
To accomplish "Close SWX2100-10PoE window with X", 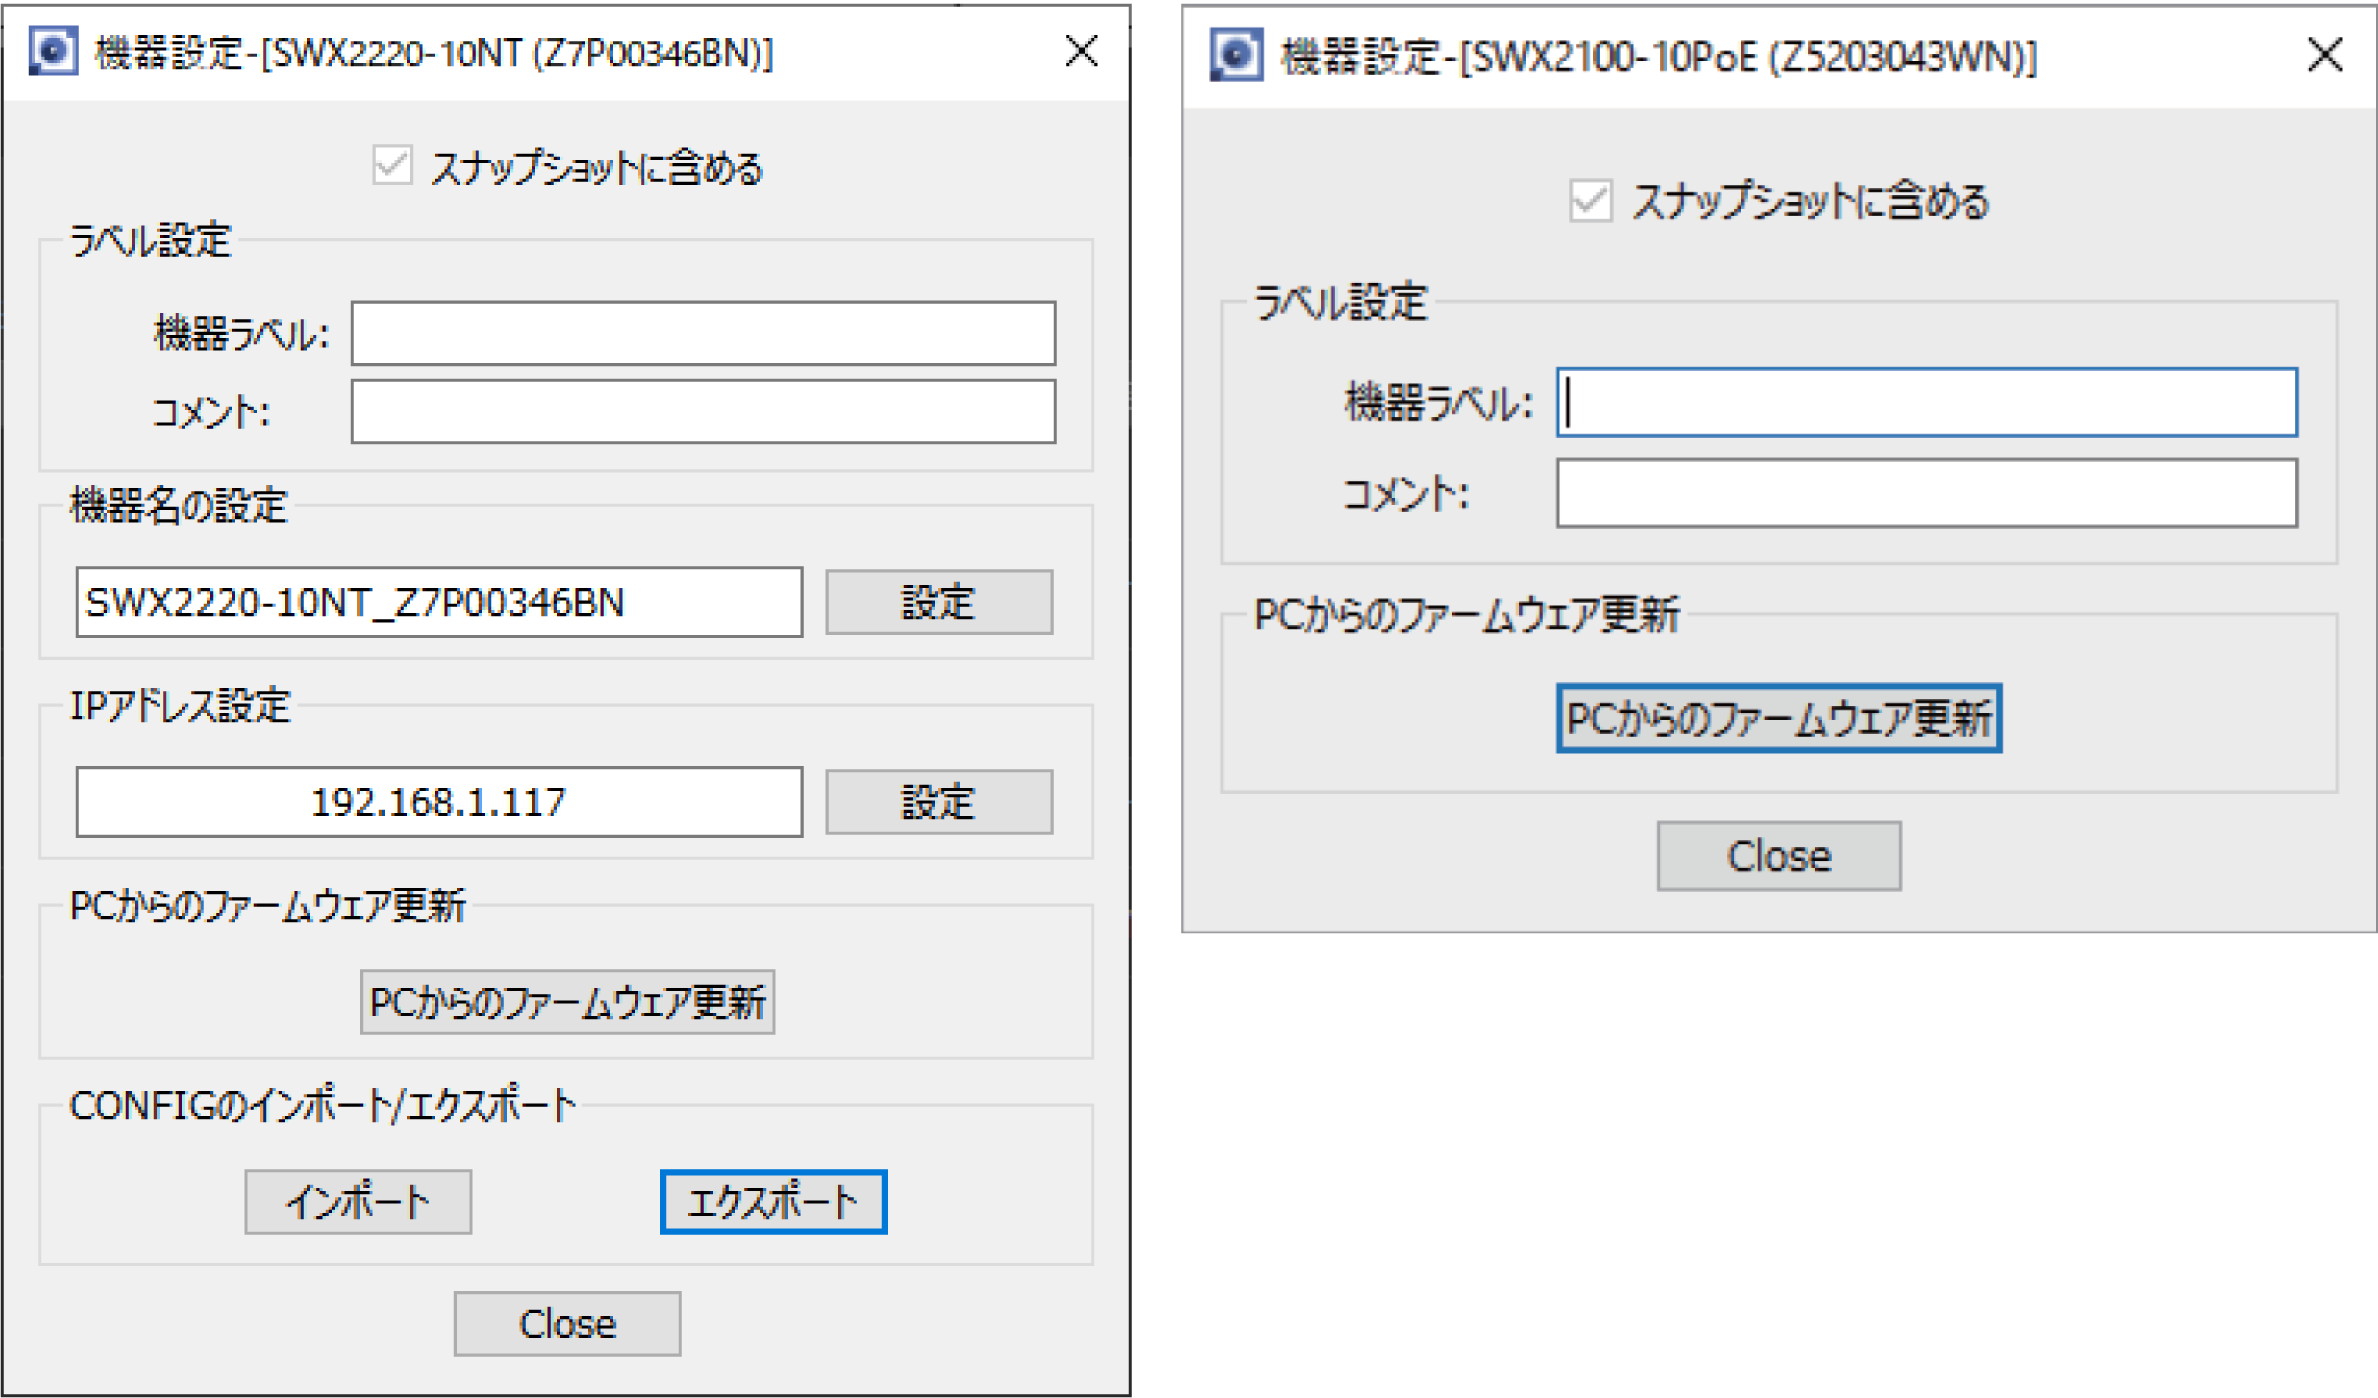I will pyautogui.click(x=2325, y=54).
